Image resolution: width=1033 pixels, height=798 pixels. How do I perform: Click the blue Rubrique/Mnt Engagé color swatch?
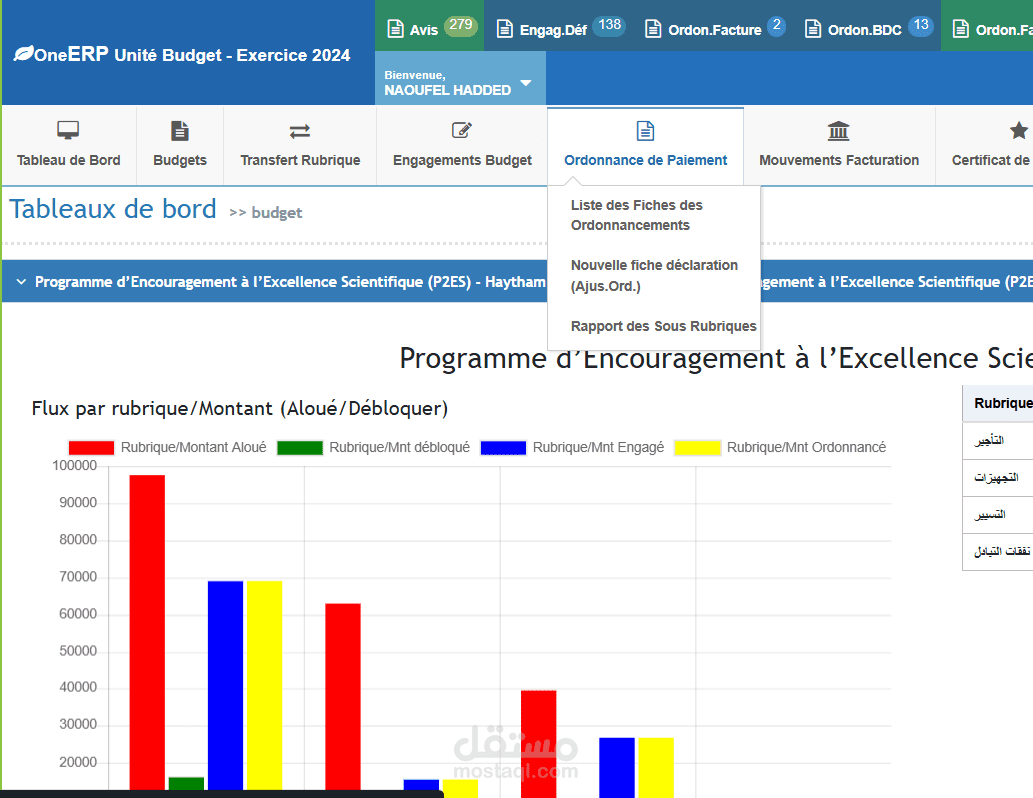click(x=503, y=447)
